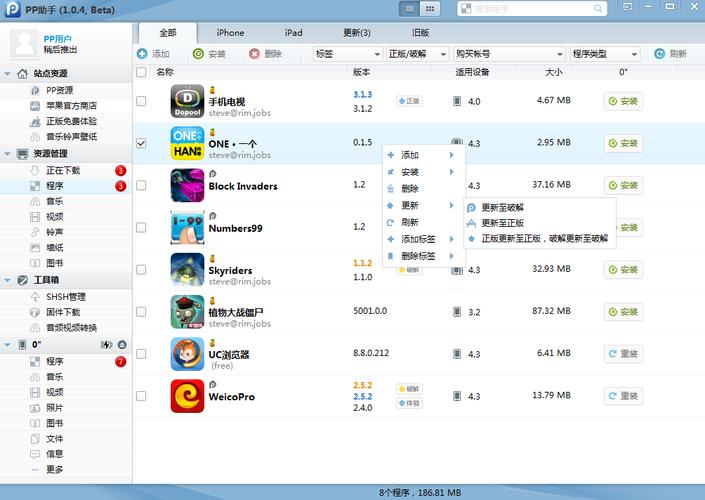Open the 标签 dropdown filter
Image resolution: width=705 pixels, height=500 pixels.
coord(347,54)
